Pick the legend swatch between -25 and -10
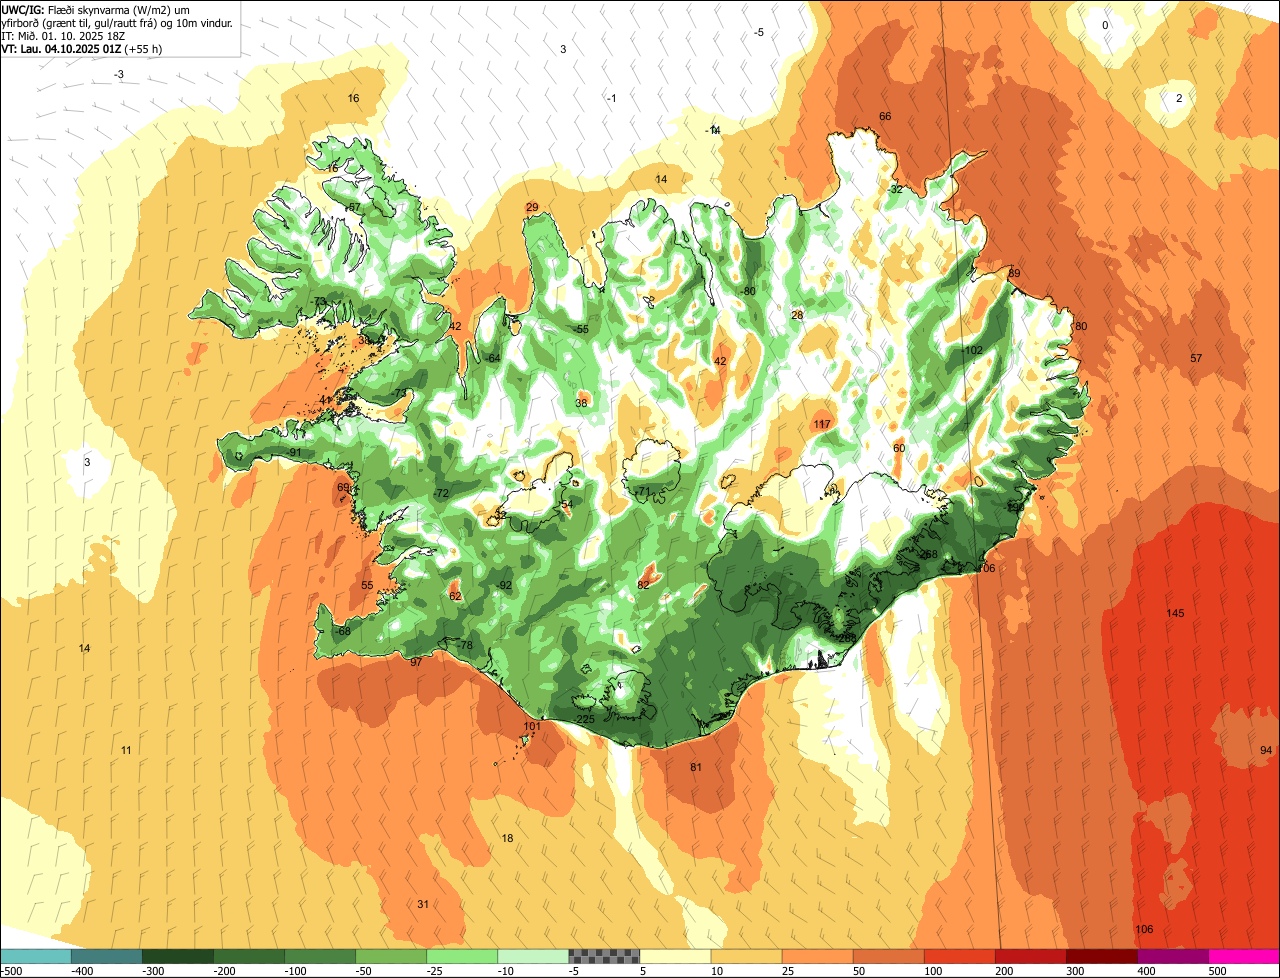Image resolution: width=1280 pixels, height=978 pixels. pyautogui.click(x=462, y=955)
